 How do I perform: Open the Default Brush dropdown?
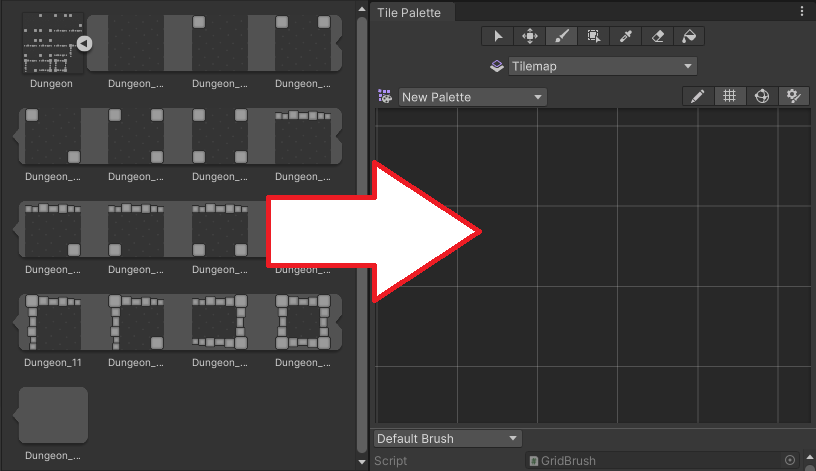point(448,439)
